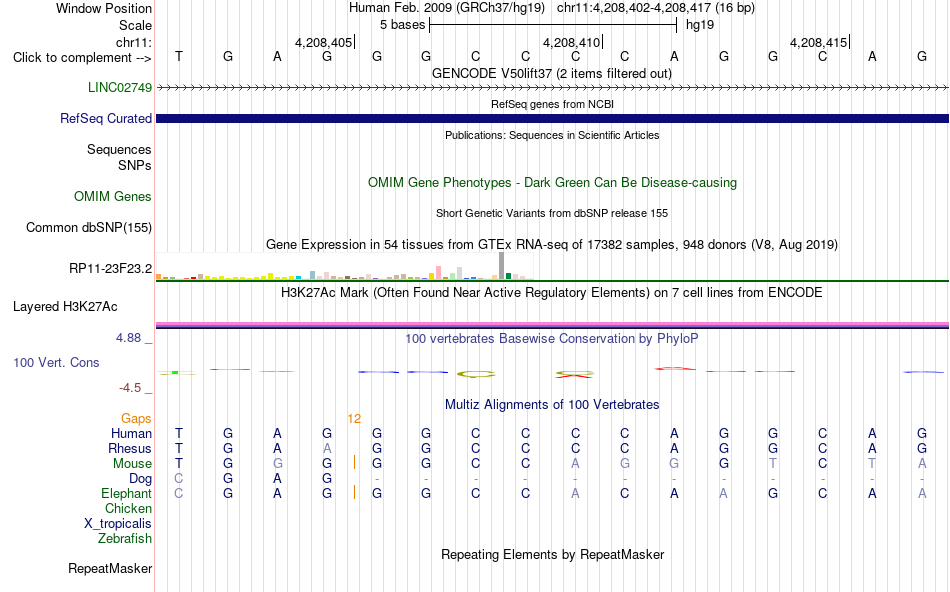This screenshot has width=950, height=592.
Task: Select the Mouse alignment row label
Action: [x=133, y=464]
